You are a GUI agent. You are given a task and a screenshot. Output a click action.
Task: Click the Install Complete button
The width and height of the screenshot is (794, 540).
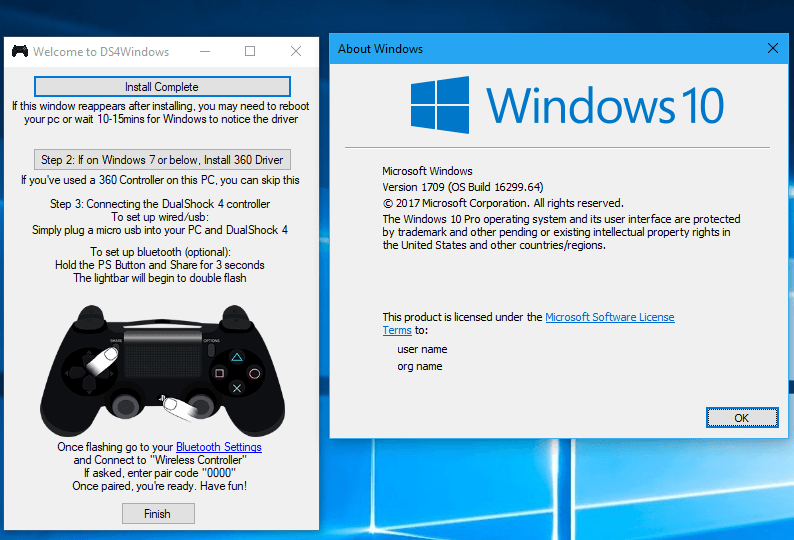tap(162, 87)
